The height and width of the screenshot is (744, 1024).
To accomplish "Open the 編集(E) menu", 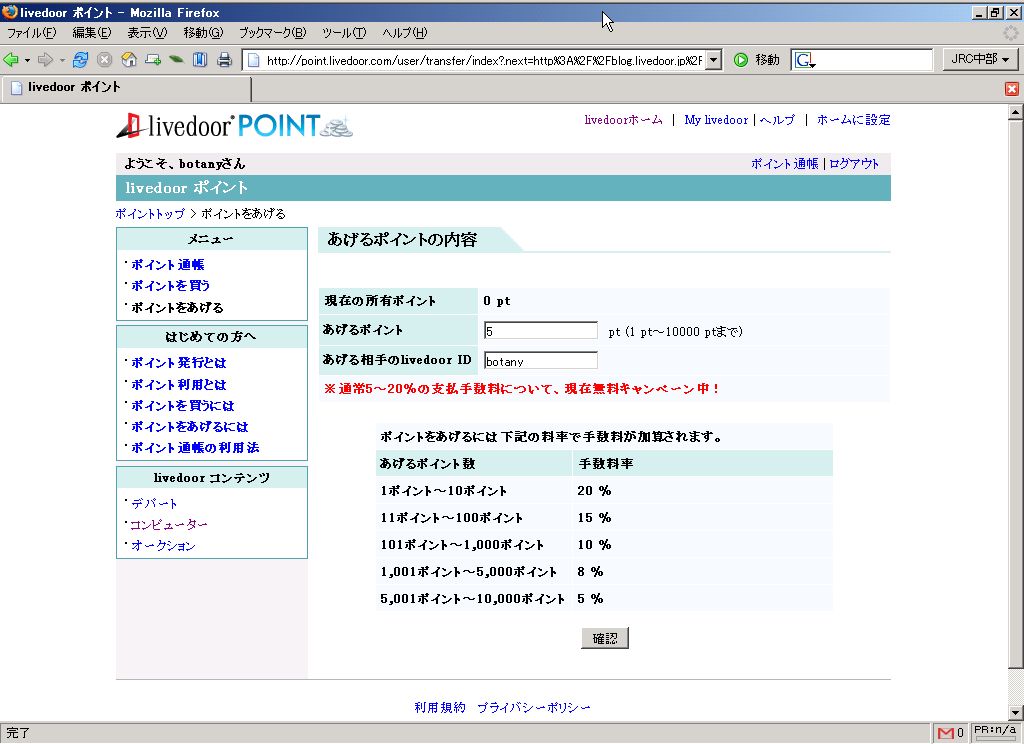I will (x=91, y=33).
